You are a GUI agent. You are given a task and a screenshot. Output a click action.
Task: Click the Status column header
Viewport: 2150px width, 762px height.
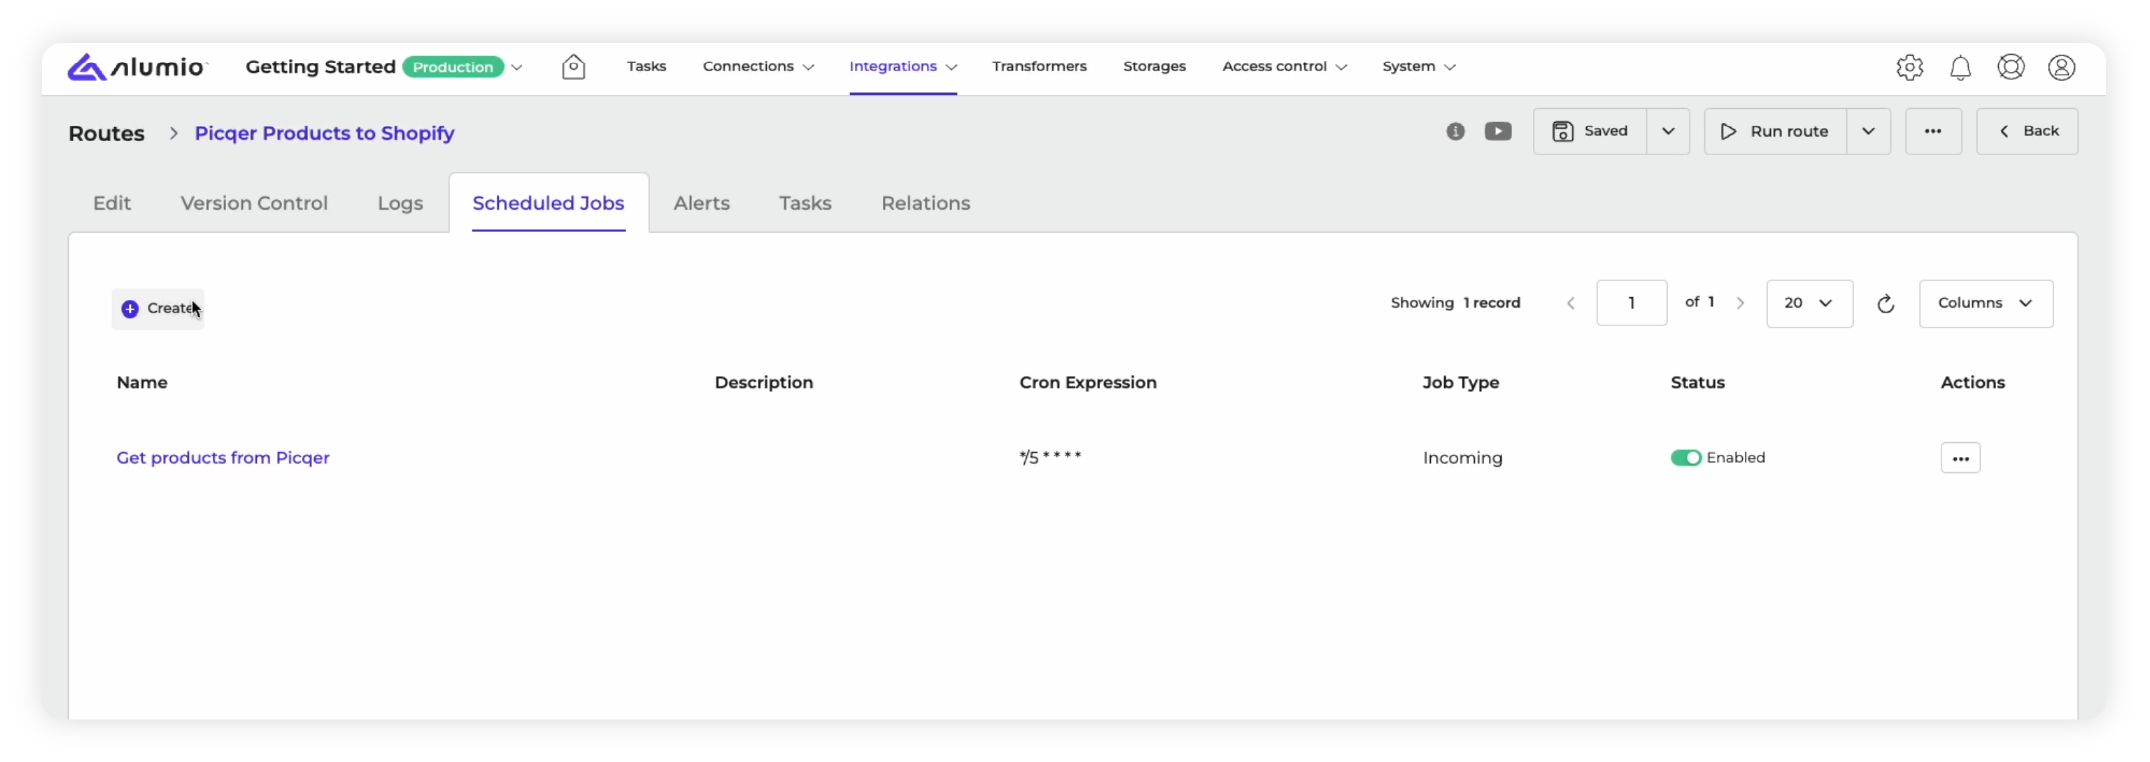(1697, 382)
